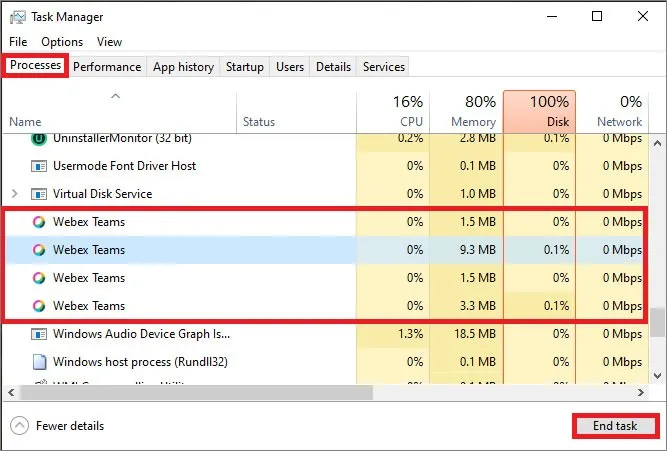Expand the Virtual Disk Service group
This screenshot has height=451, width=667.
tap(15, 194)
